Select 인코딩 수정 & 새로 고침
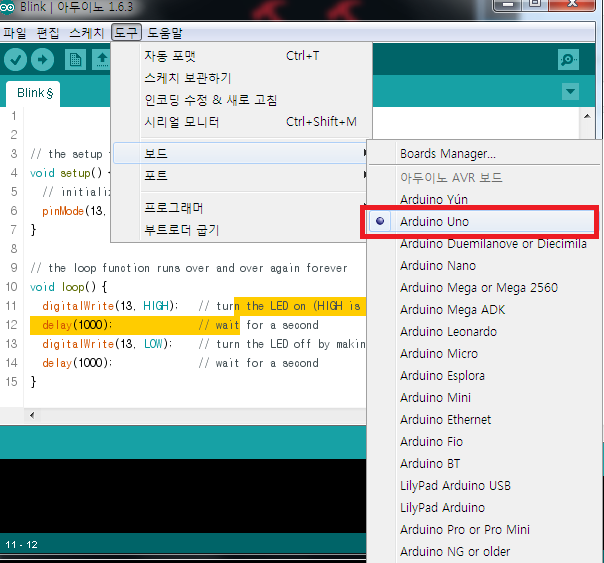The image size is (604, 563). pyautogui.click(x=242, y=100)
